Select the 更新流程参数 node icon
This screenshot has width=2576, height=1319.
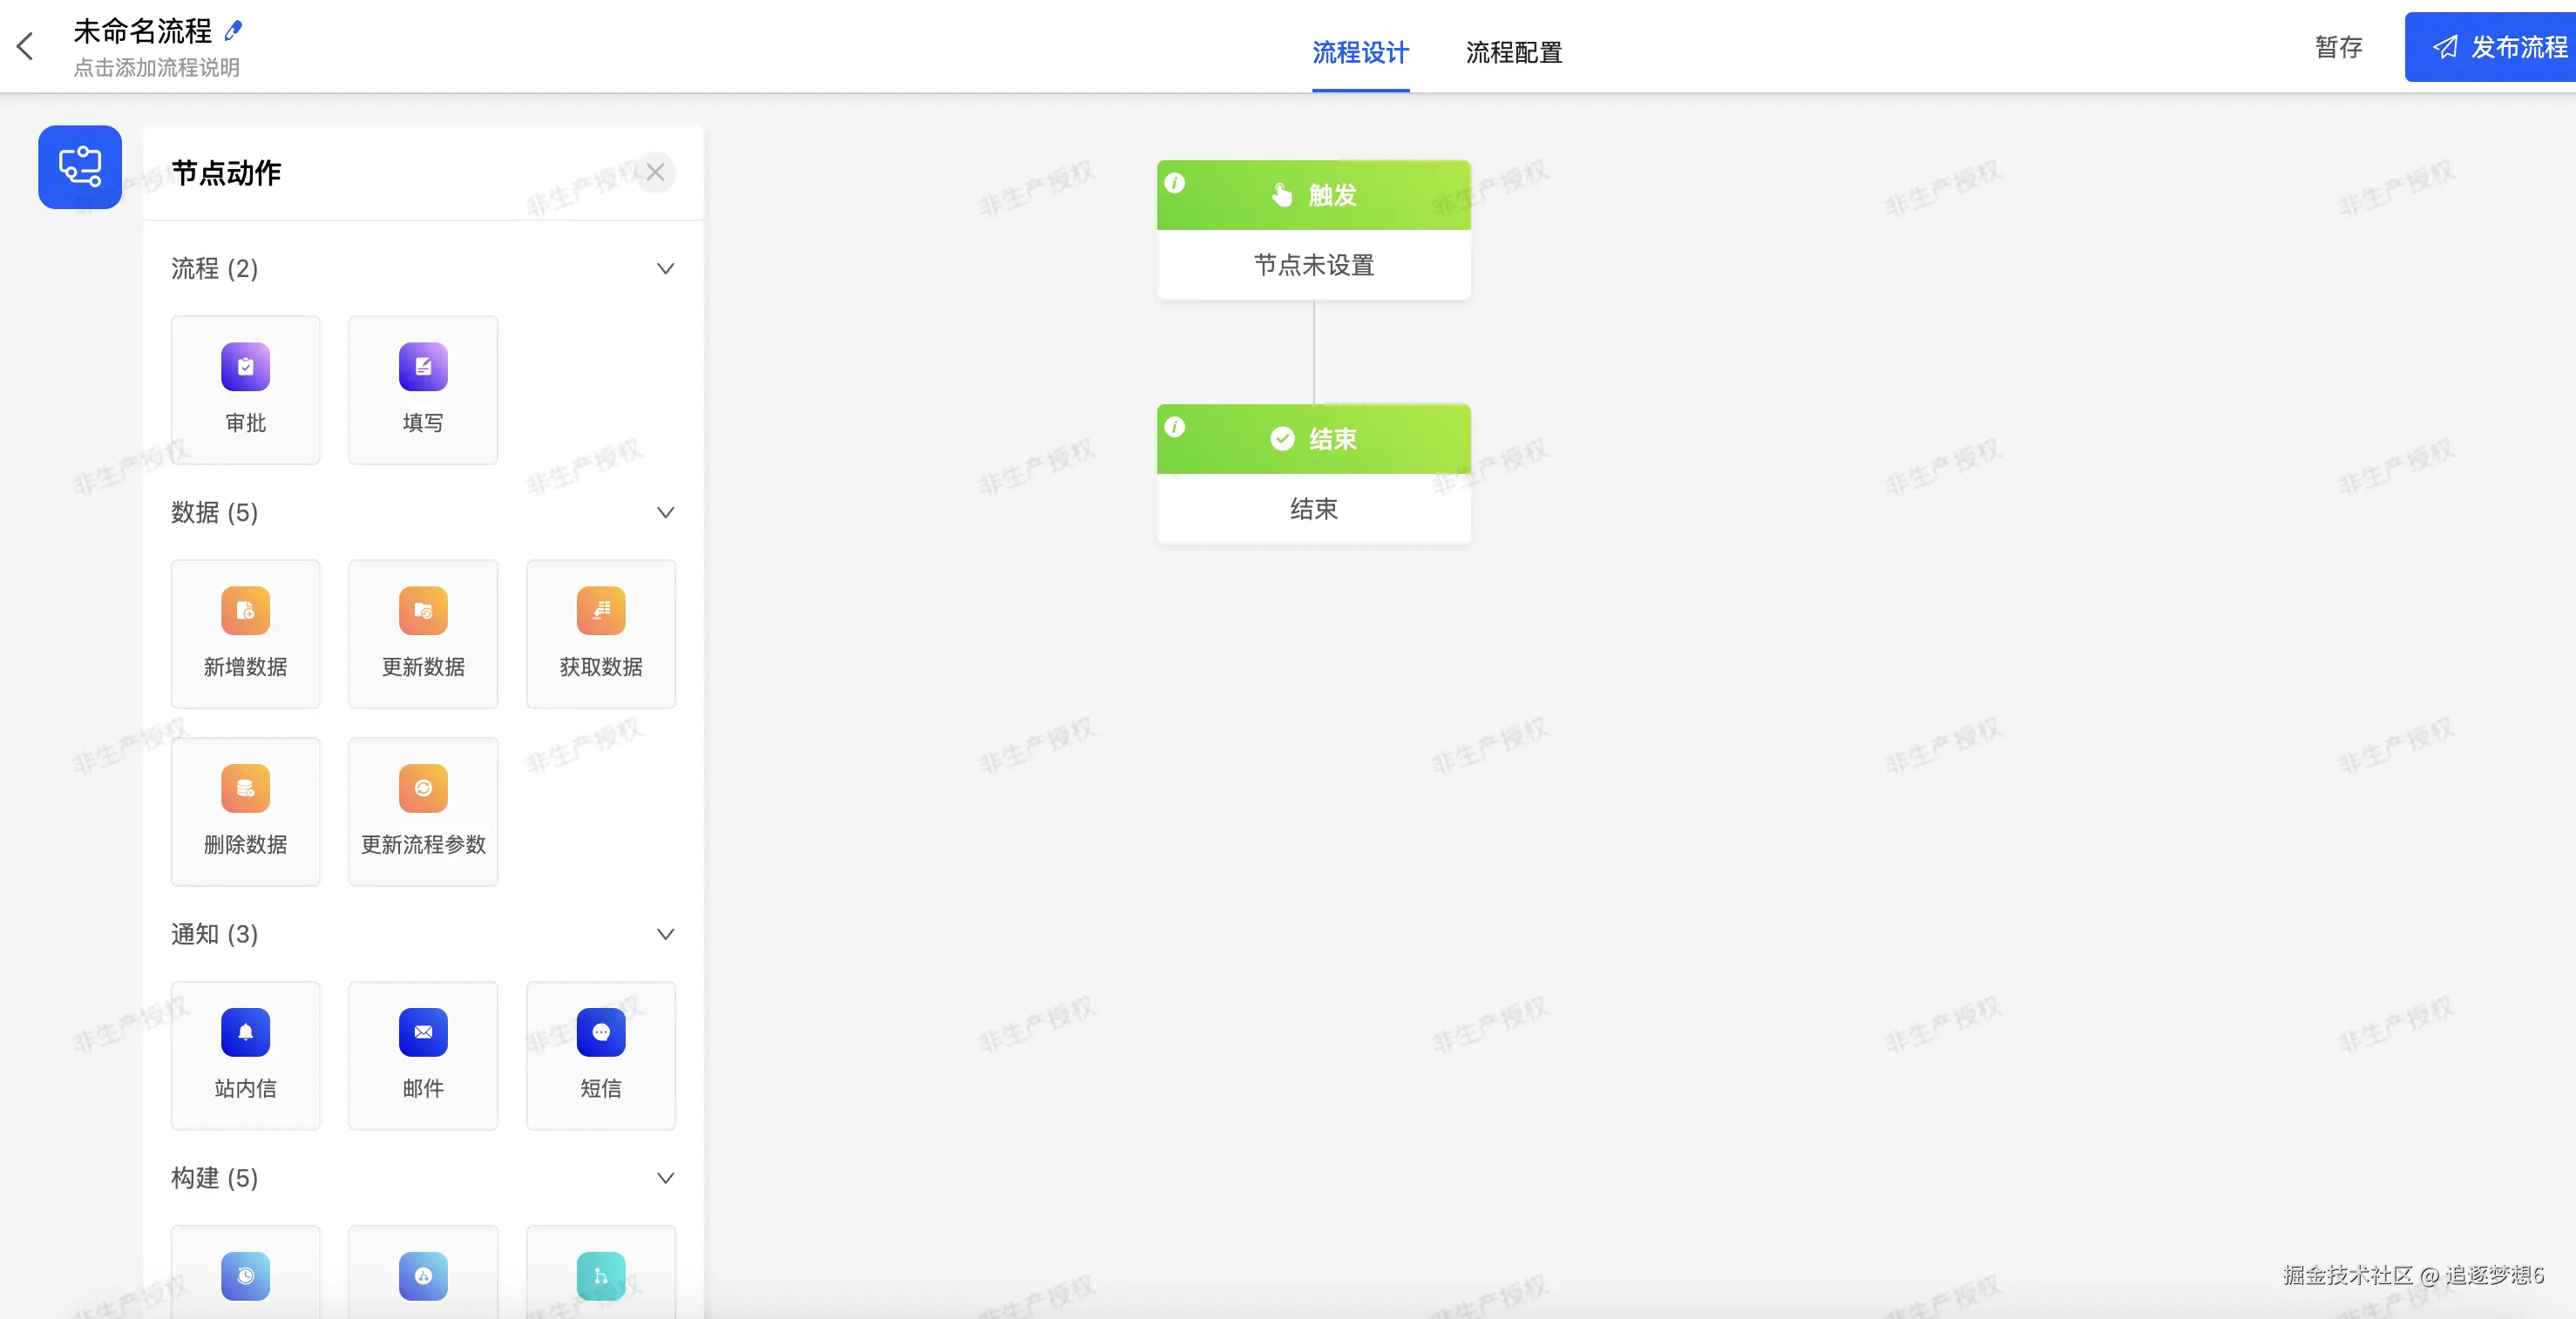click(x=423, y=788)
